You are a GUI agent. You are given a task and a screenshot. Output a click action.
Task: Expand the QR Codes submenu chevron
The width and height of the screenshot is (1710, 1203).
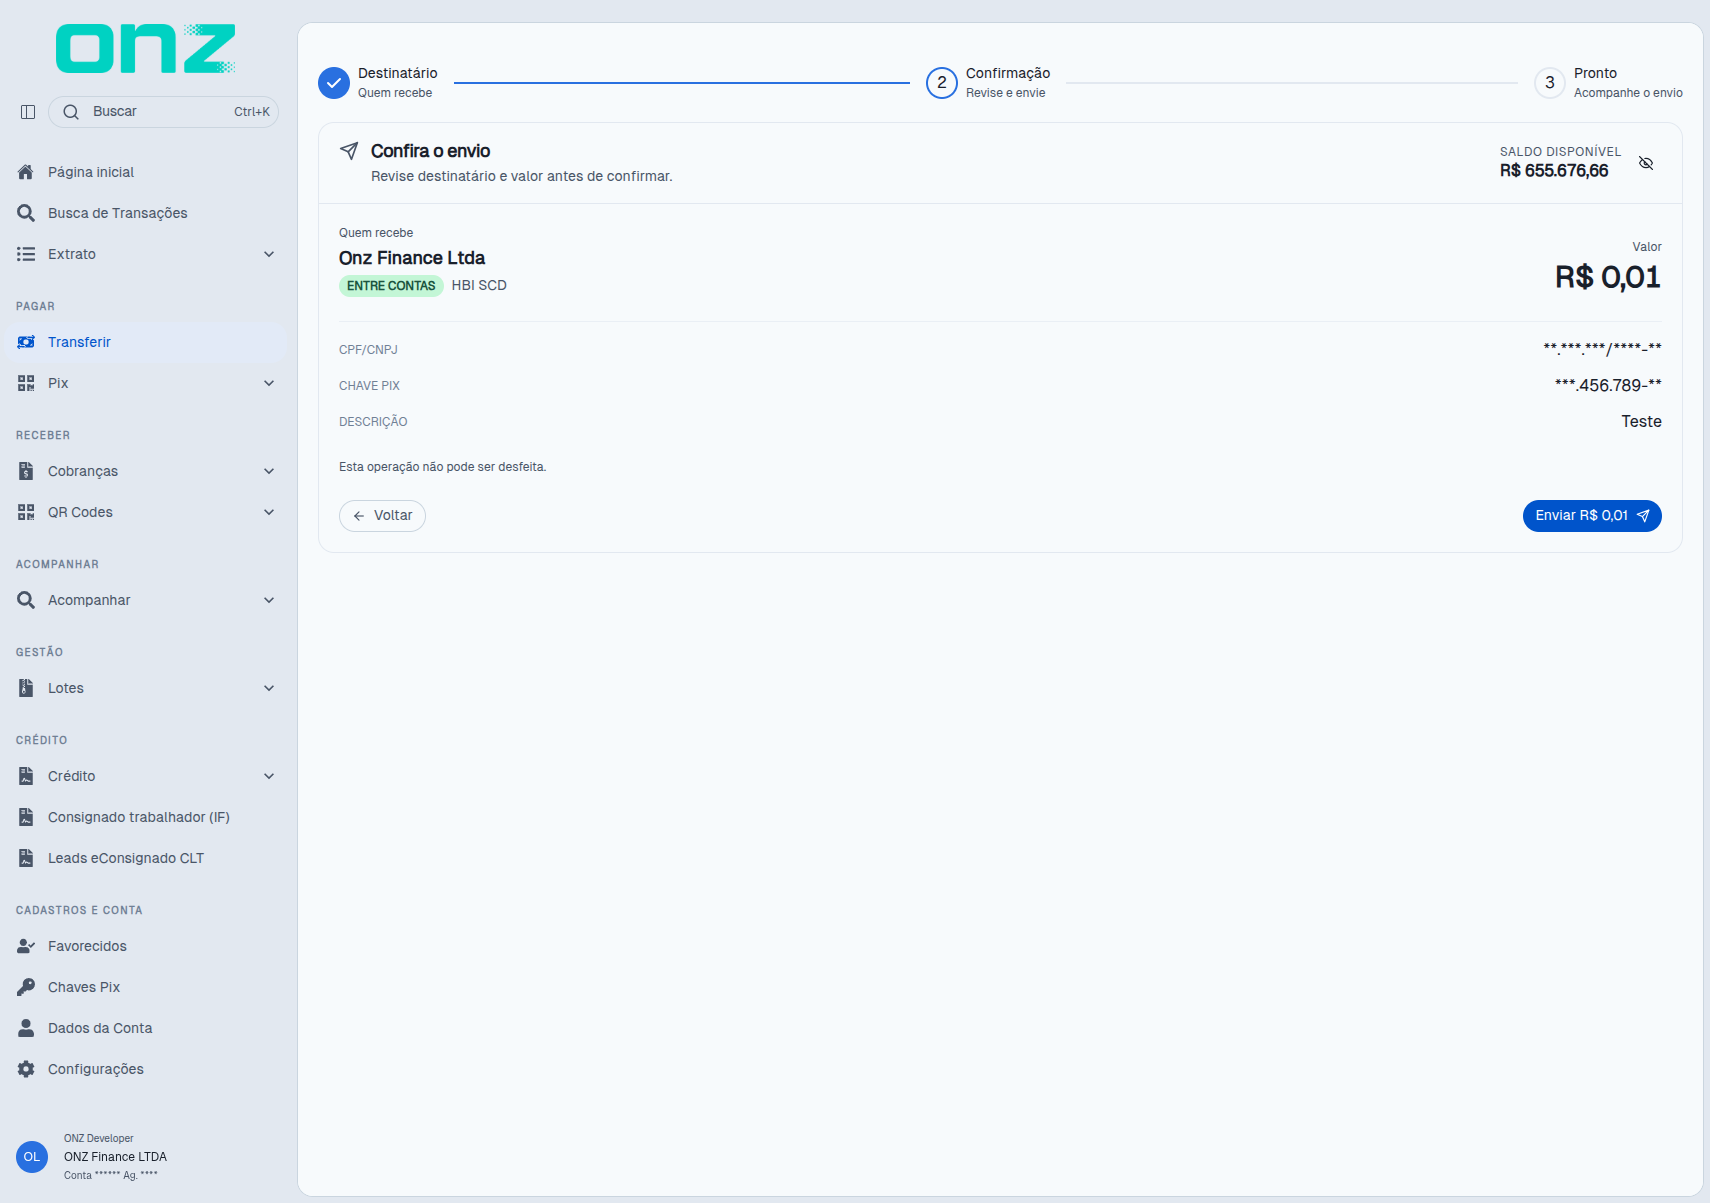tap(269, 512)
